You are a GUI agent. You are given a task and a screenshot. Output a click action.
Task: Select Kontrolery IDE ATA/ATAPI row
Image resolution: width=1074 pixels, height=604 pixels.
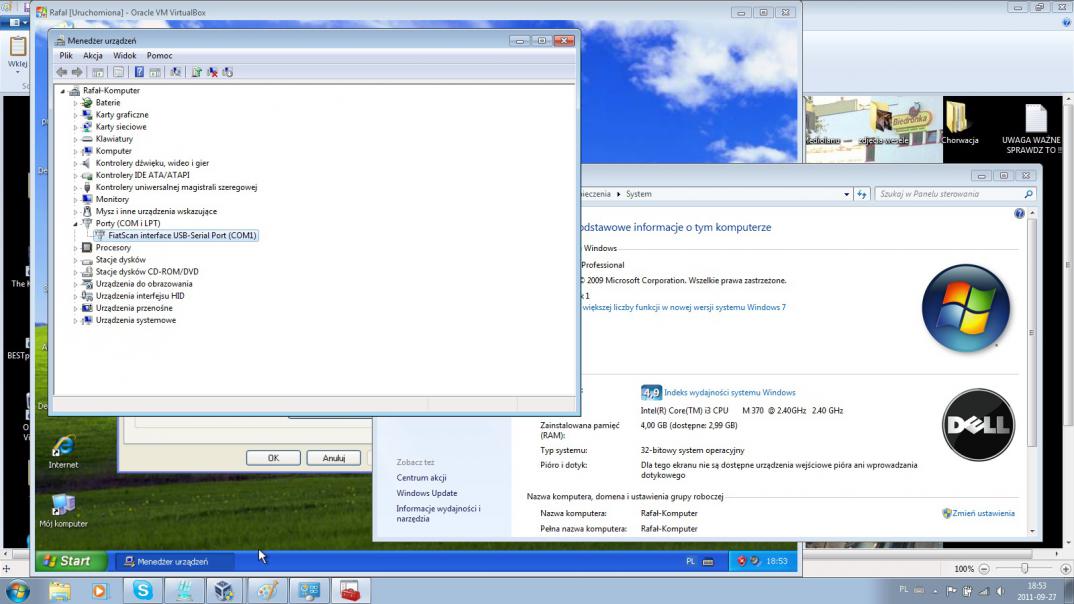pyautogui.click(x=142, y=175)
